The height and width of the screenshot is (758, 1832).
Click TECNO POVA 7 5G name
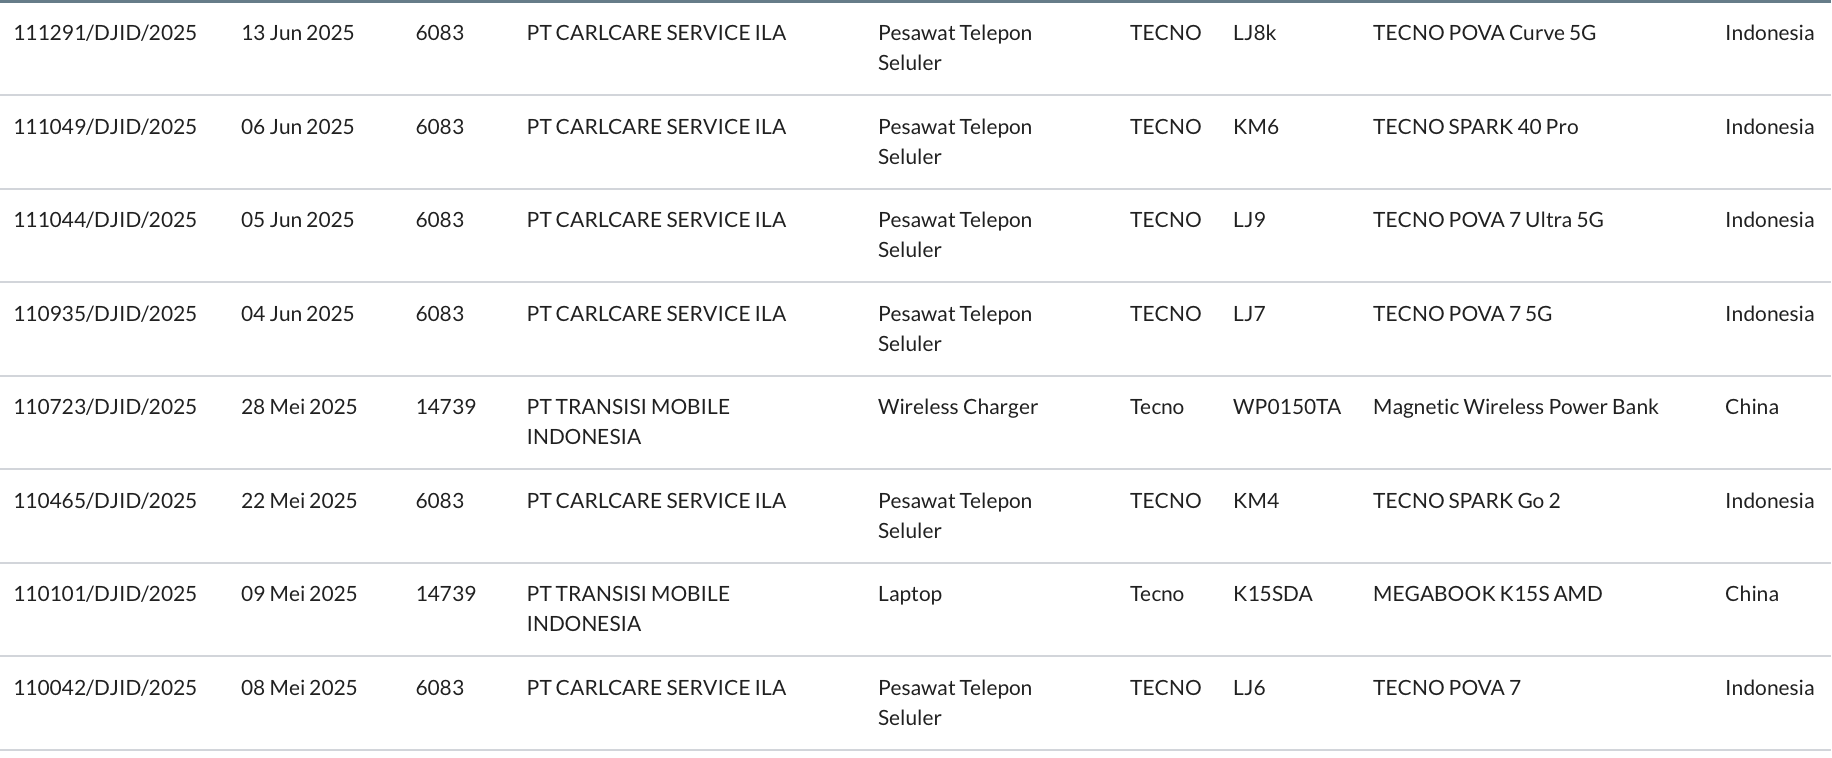tap(1462, 314)
